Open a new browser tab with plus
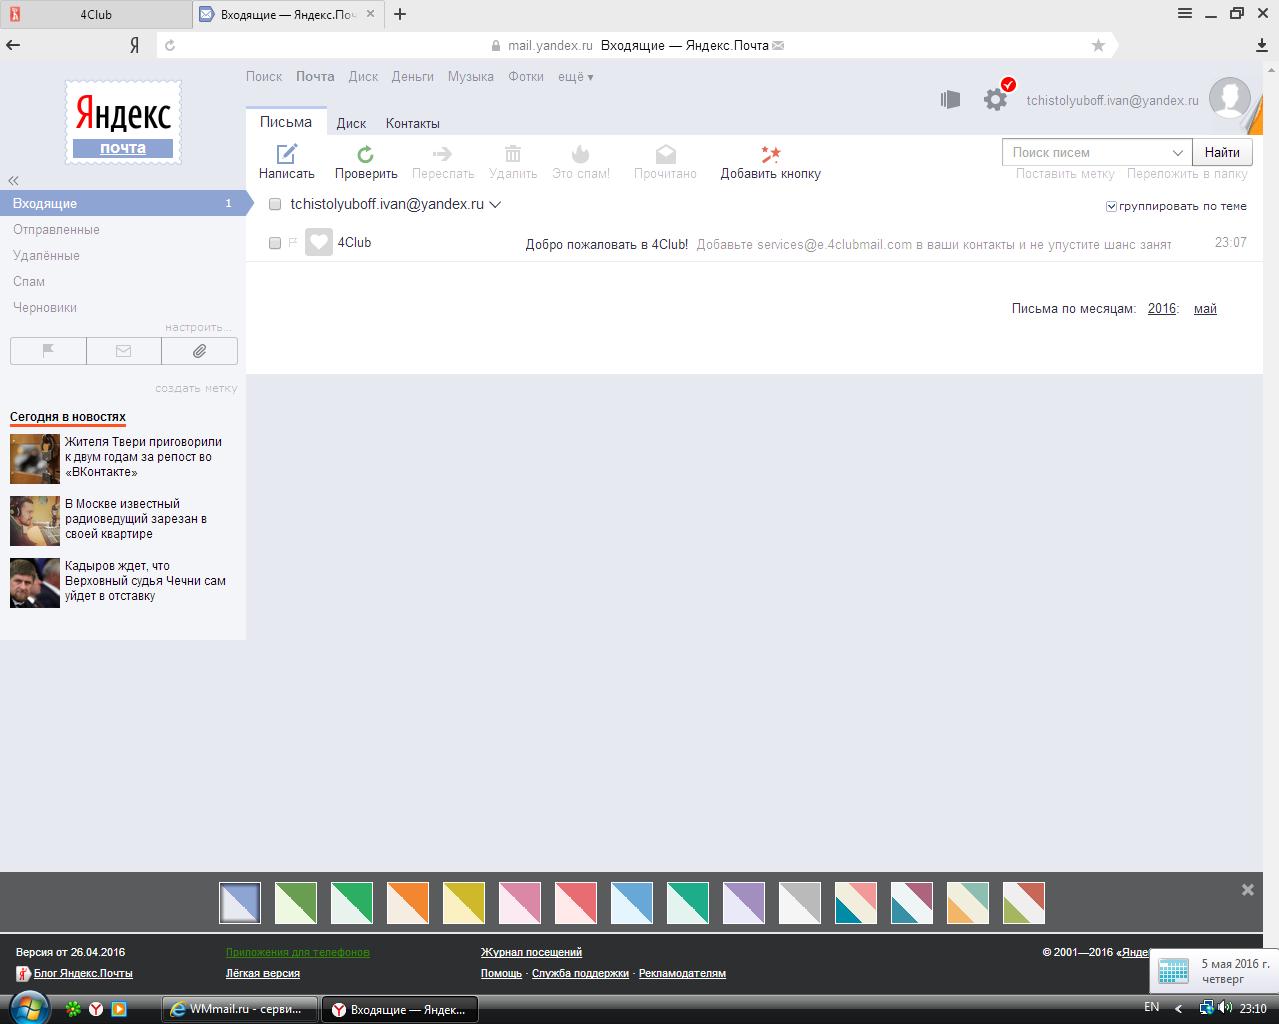This screenshot has width=1279, height=1024. pyautogui.click(x=400, y=14)
